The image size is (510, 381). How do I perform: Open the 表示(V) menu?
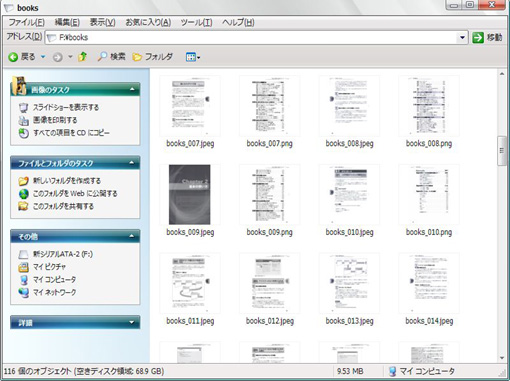[x=102, y=22]
